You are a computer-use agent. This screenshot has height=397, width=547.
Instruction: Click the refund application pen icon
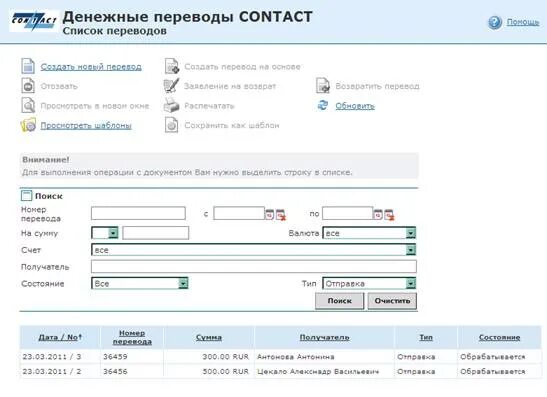[172, 86]
